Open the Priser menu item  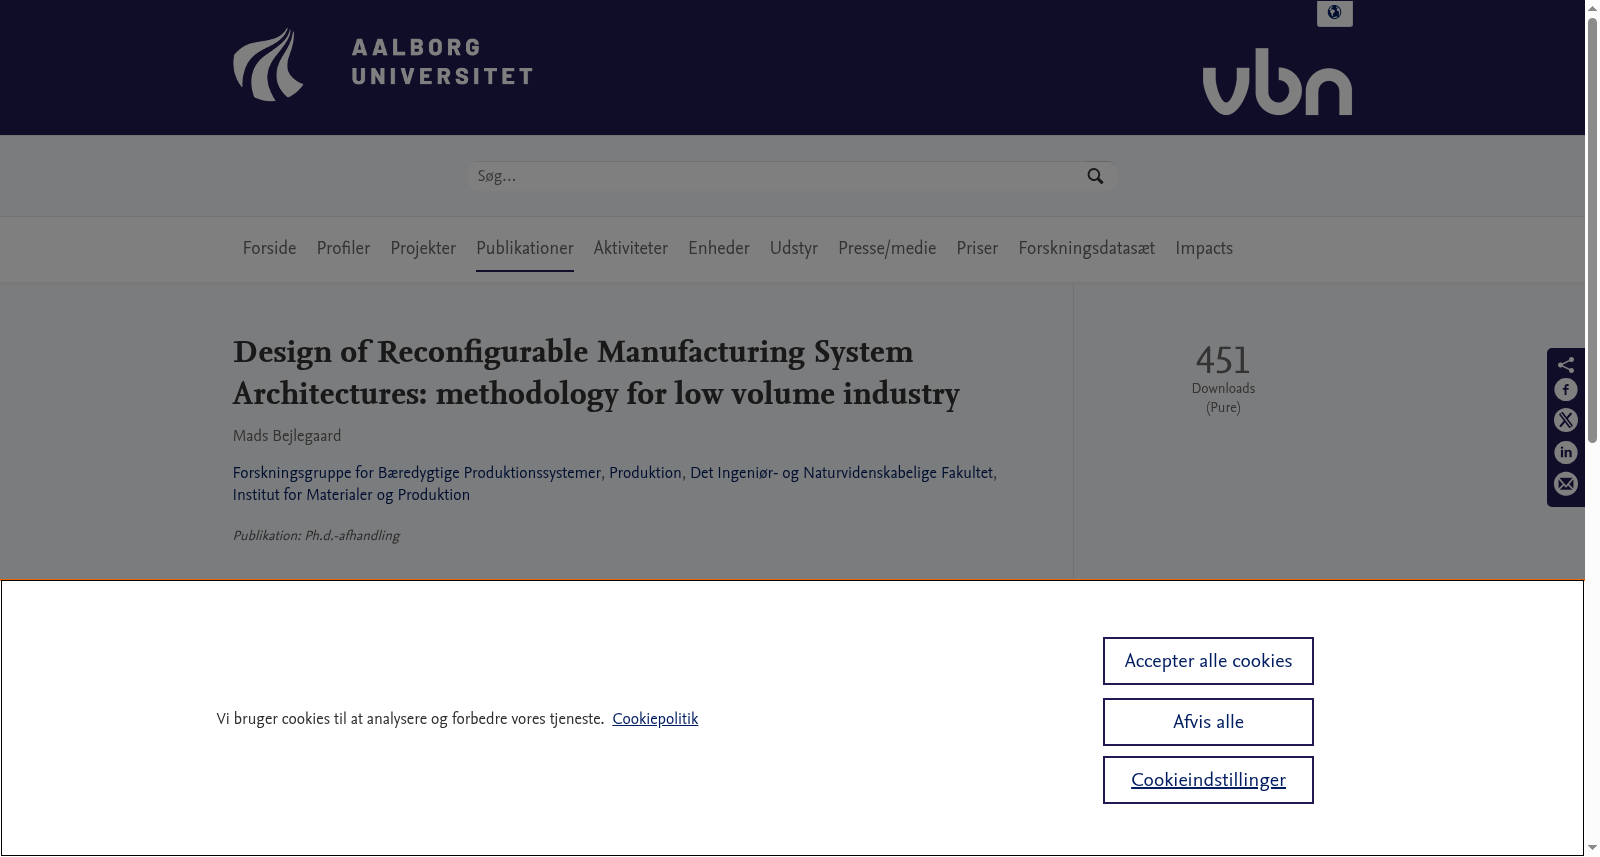coord(977,248)
